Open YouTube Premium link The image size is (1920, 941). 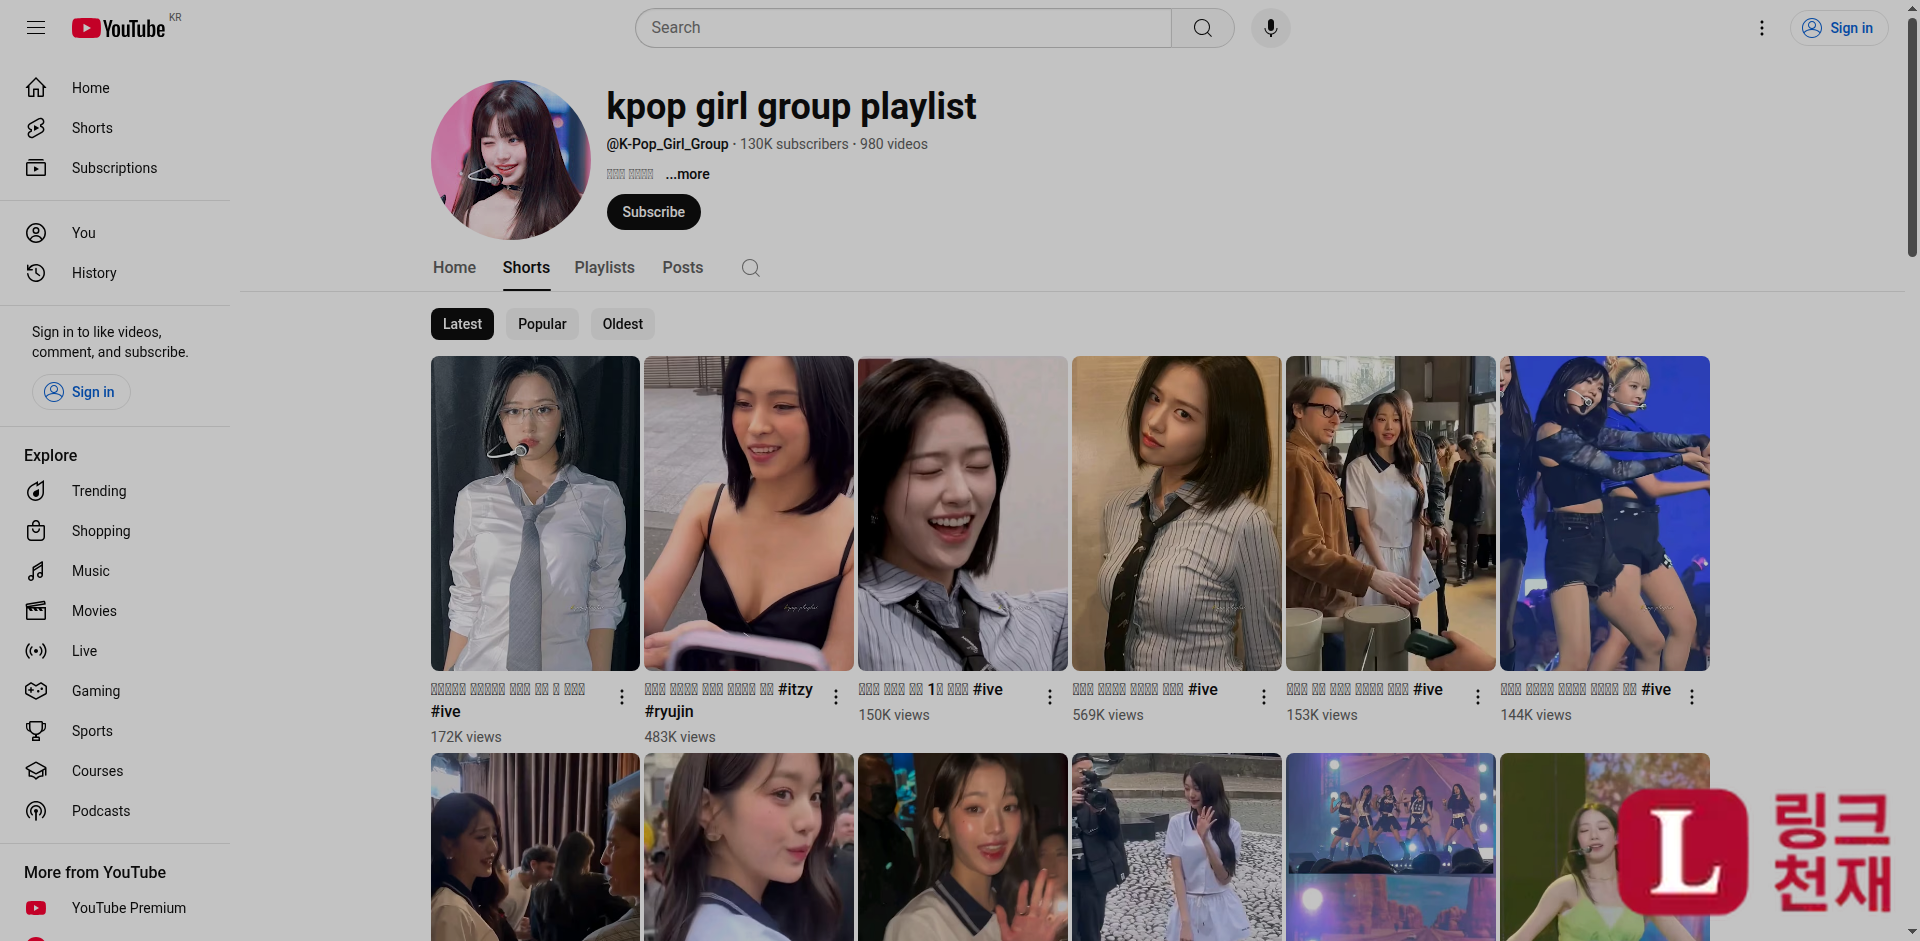click(x=115, y=908)
